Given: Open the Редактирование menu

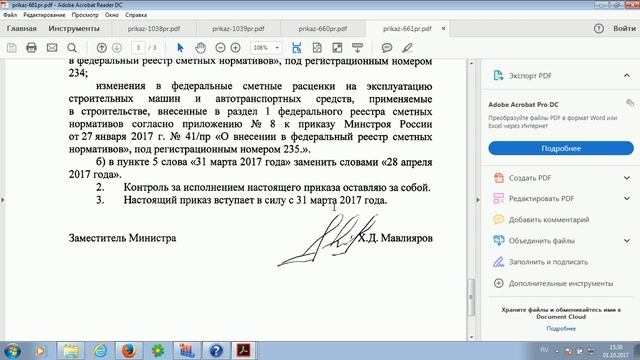Looking at the screenshot, I should point(44,15).
